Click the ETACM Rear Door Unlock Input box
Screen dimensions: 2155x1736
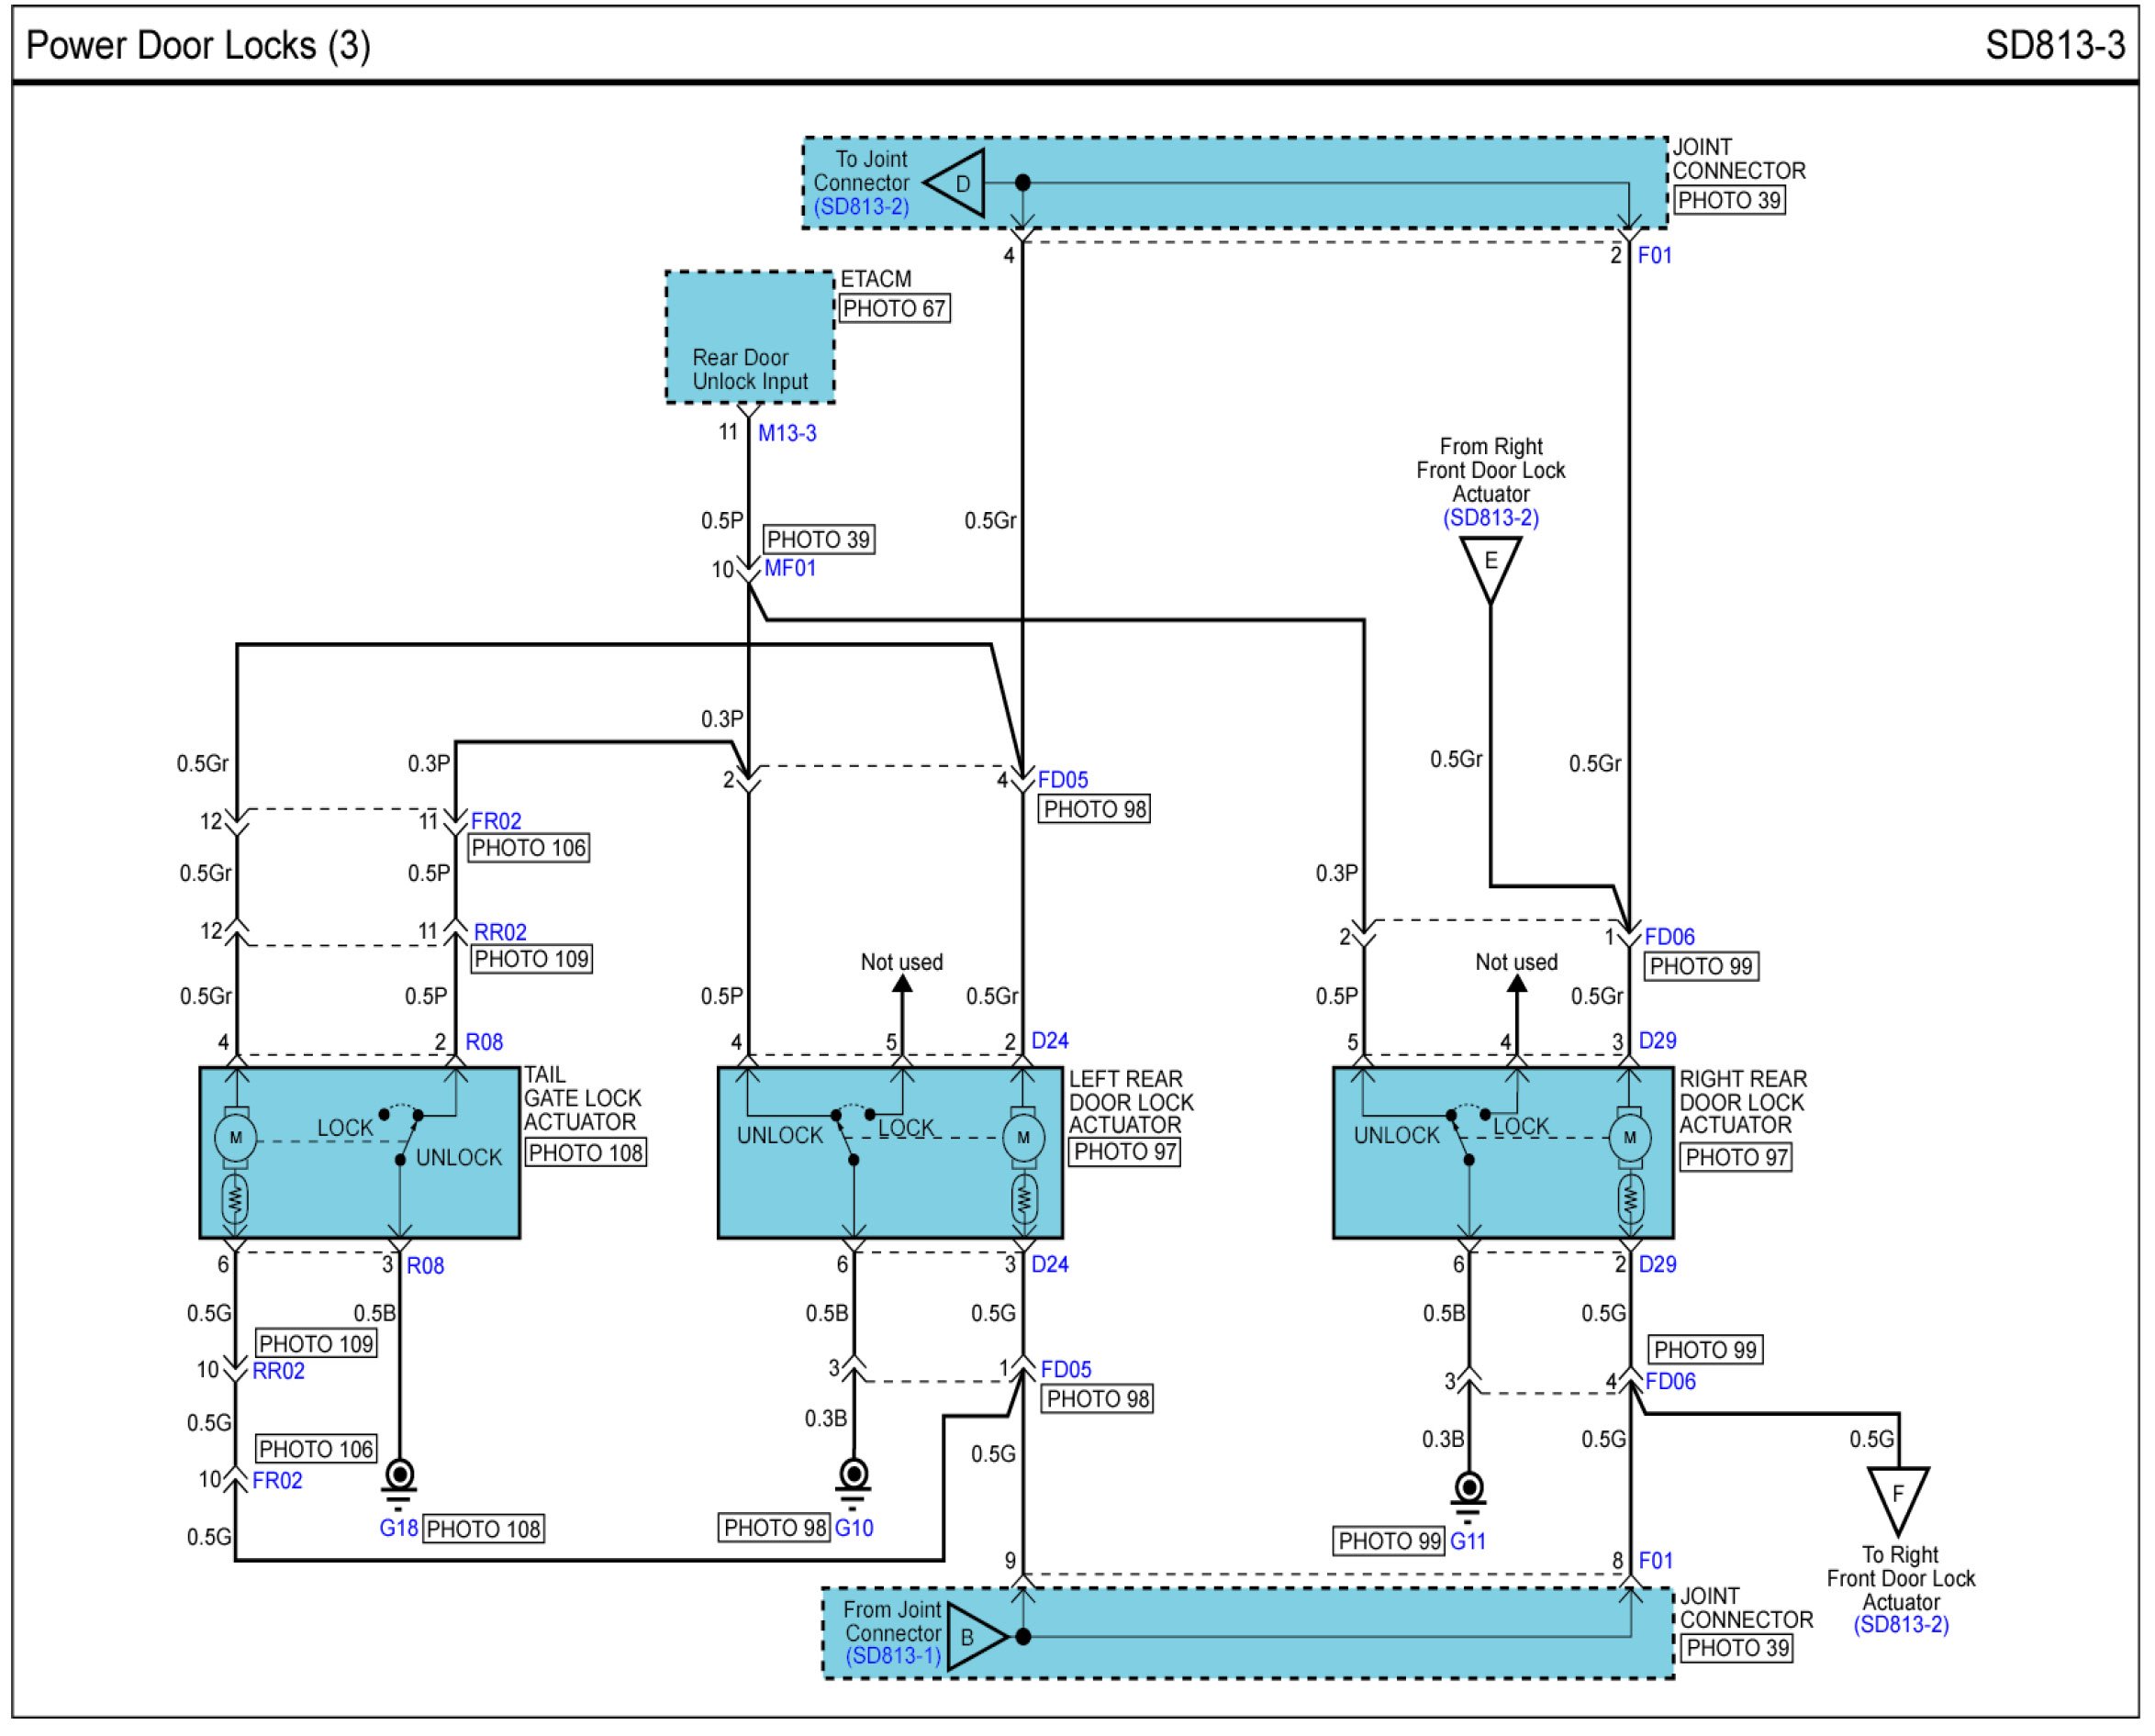tap(750, 338)
